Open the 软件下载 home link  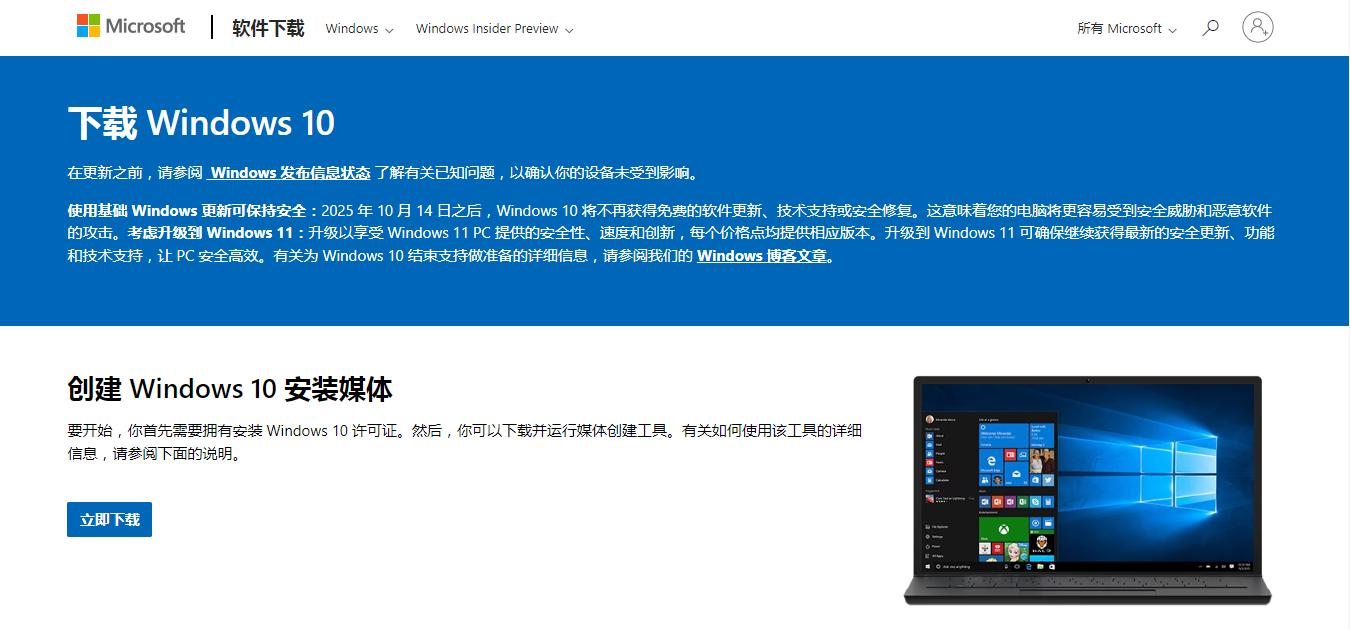coord(268,28)
